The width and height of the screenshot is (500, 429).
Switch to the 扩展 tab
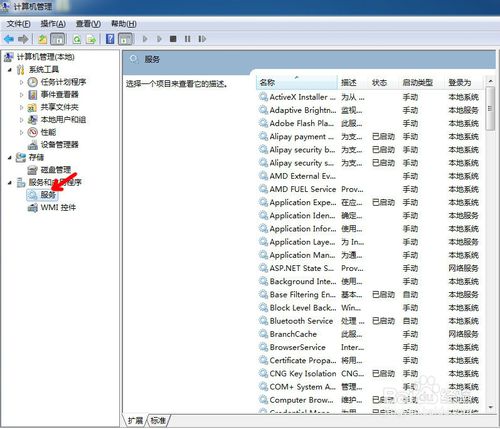[x=135, y=421]
